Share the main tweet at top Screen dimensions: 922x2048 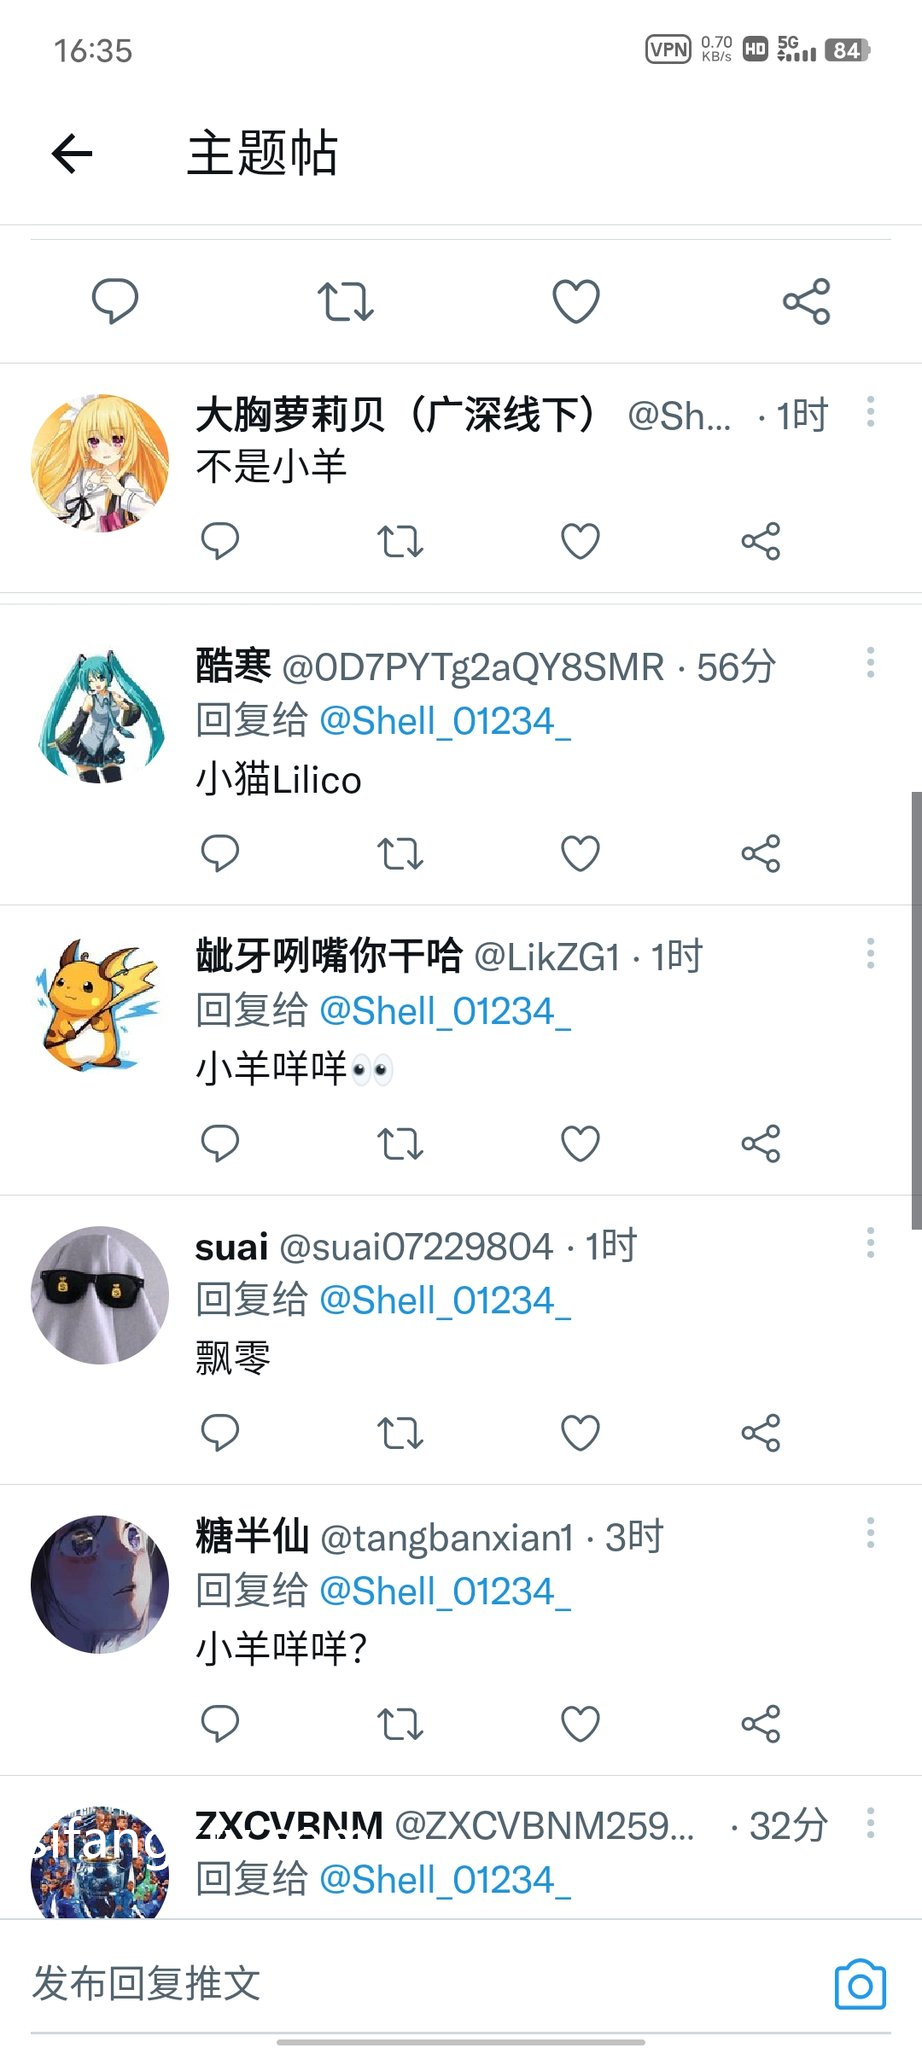(806, 301)
